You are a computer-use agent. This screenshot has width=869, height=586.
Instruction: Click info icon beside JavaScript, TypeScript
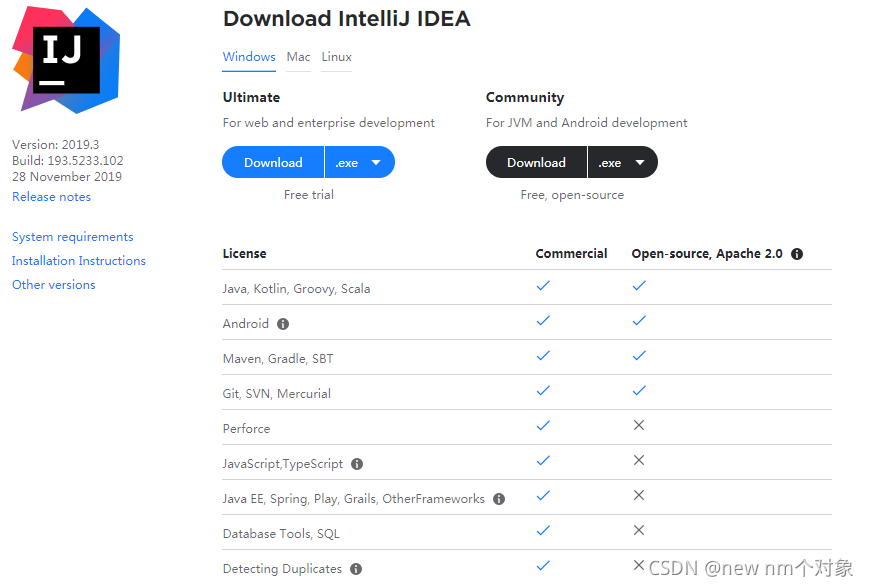(x=357, y=464)
